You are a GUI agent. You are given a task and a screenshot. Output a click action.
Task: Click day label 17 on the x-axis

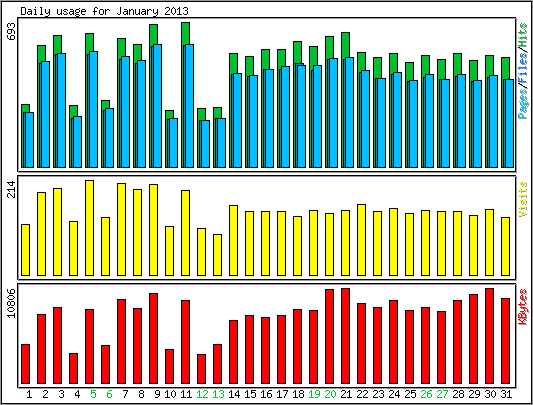point(282,394)
